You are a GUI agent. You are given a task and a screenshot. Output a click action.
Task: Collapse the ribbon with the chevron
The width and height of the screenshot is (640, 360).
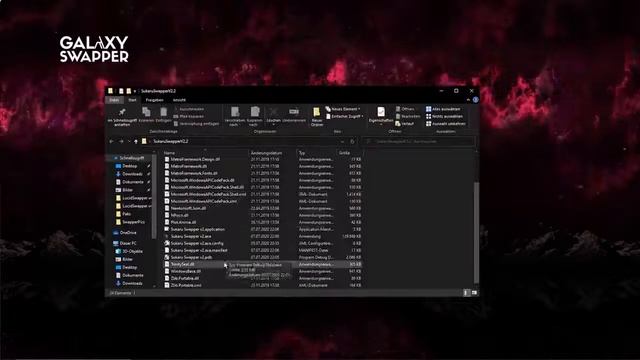[x=468, y=100]
